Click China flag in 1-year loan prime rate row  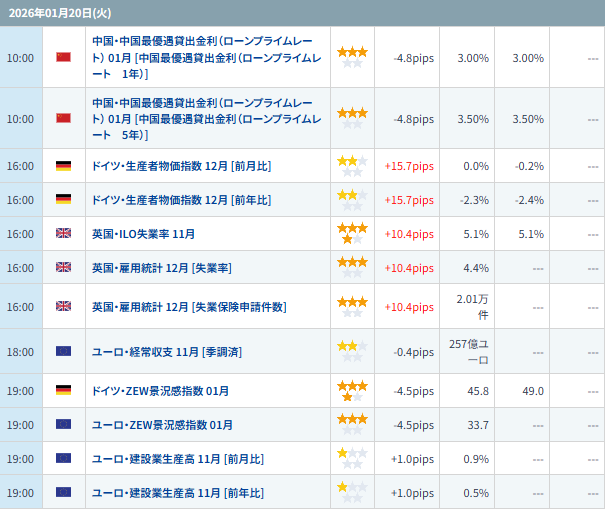pos(63,57)
